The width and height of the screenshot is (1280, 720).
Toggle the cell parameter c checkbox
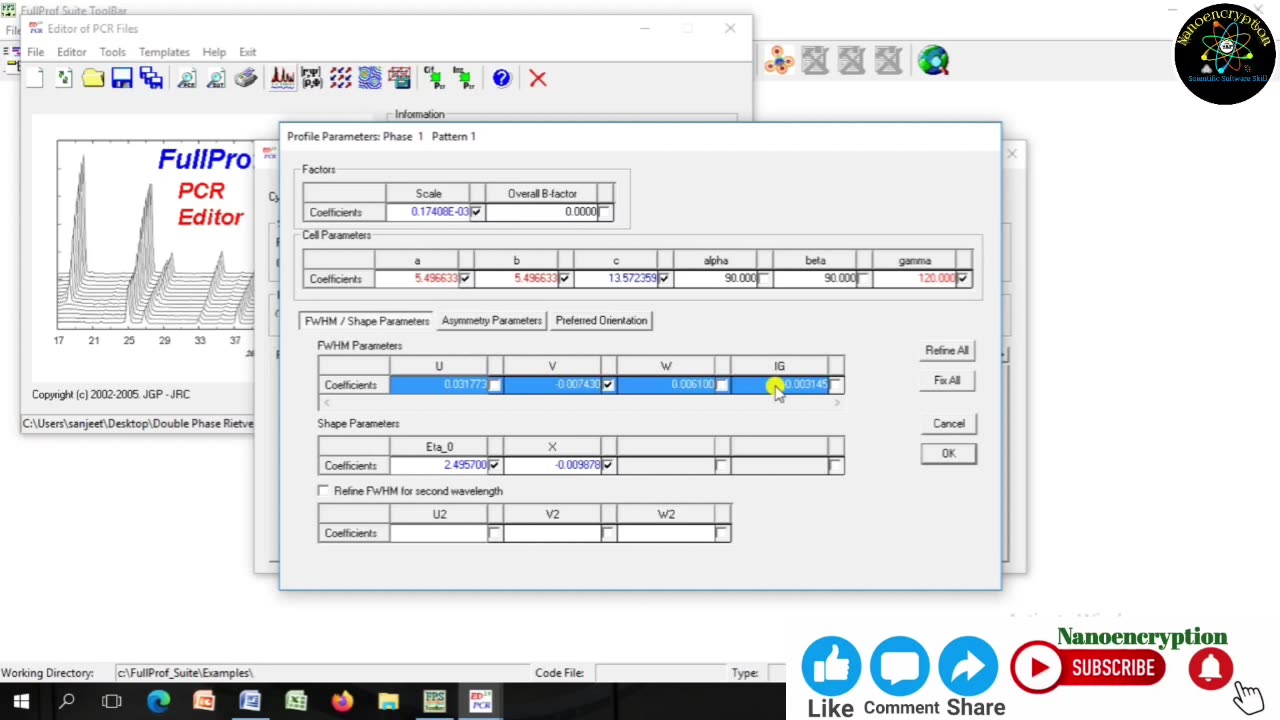tap(664, 278)
